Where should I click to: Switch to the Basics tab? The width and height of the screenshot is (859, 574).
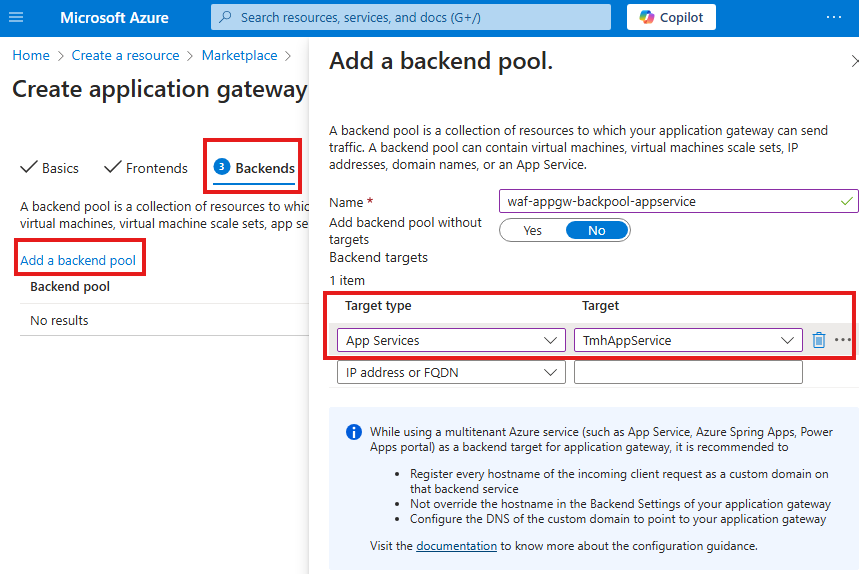coord(49,168)
